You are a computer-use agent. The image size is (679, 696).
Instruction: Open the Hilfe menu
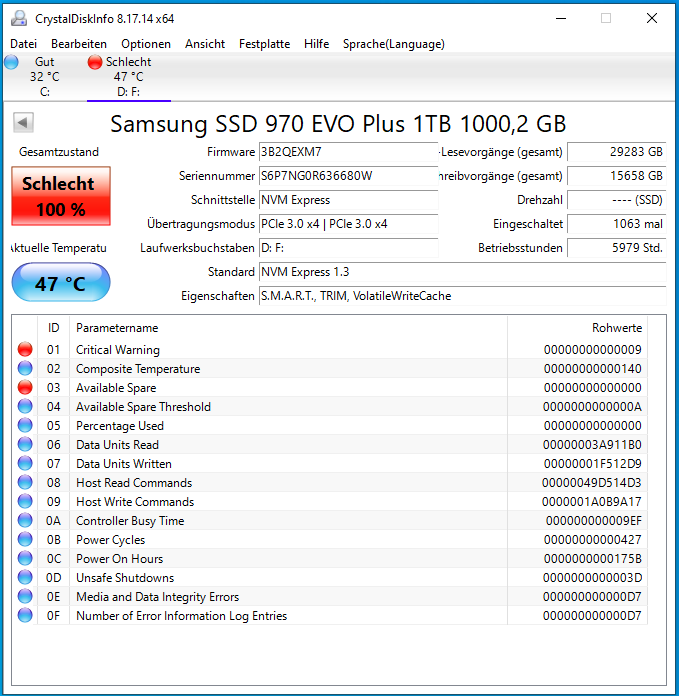[x=316, y=44]
